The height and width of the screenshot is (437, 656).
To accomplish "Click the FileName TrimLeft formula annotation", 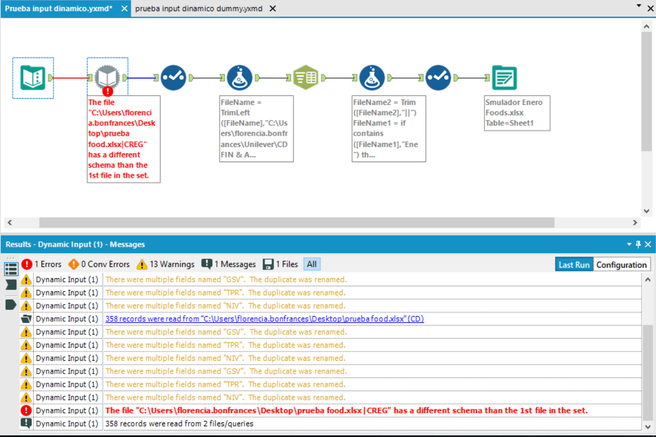I will tap(256, 128).
